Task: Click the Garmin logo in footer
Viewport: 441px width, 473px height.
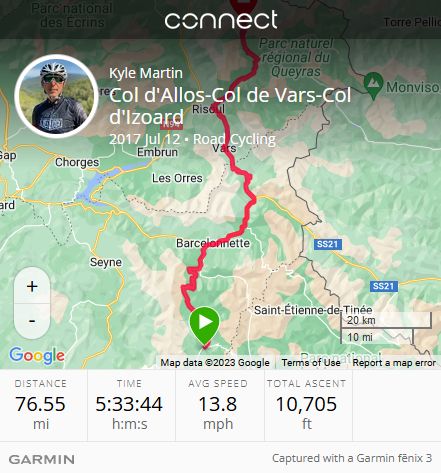Action: tap(41, 460)
